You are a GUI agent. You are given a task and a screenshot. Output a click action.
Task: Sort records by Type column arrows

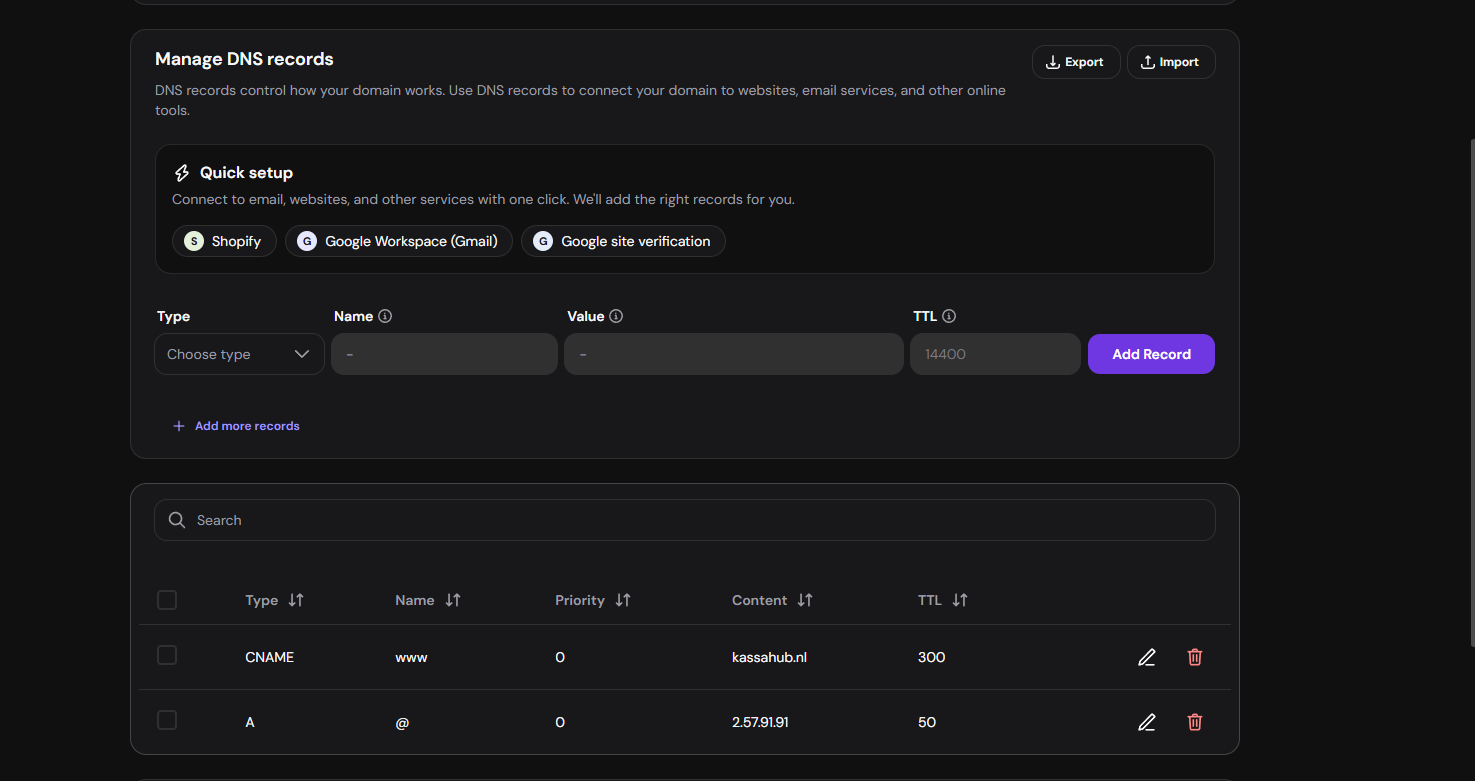pyautogui.click(x=296, y=600)
